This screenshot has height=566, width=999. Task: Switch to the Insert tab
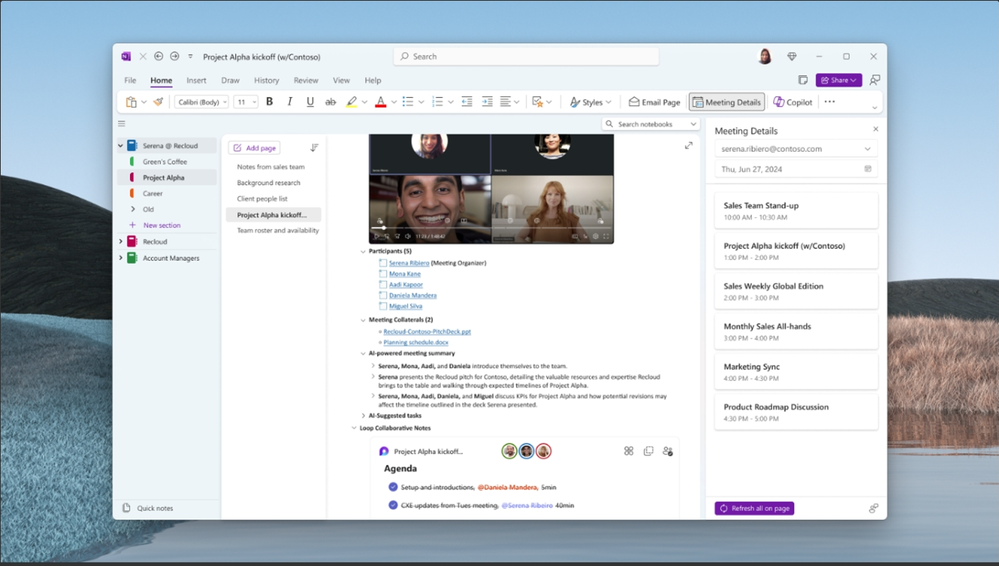pyautogui.click(x=196, y=80)
